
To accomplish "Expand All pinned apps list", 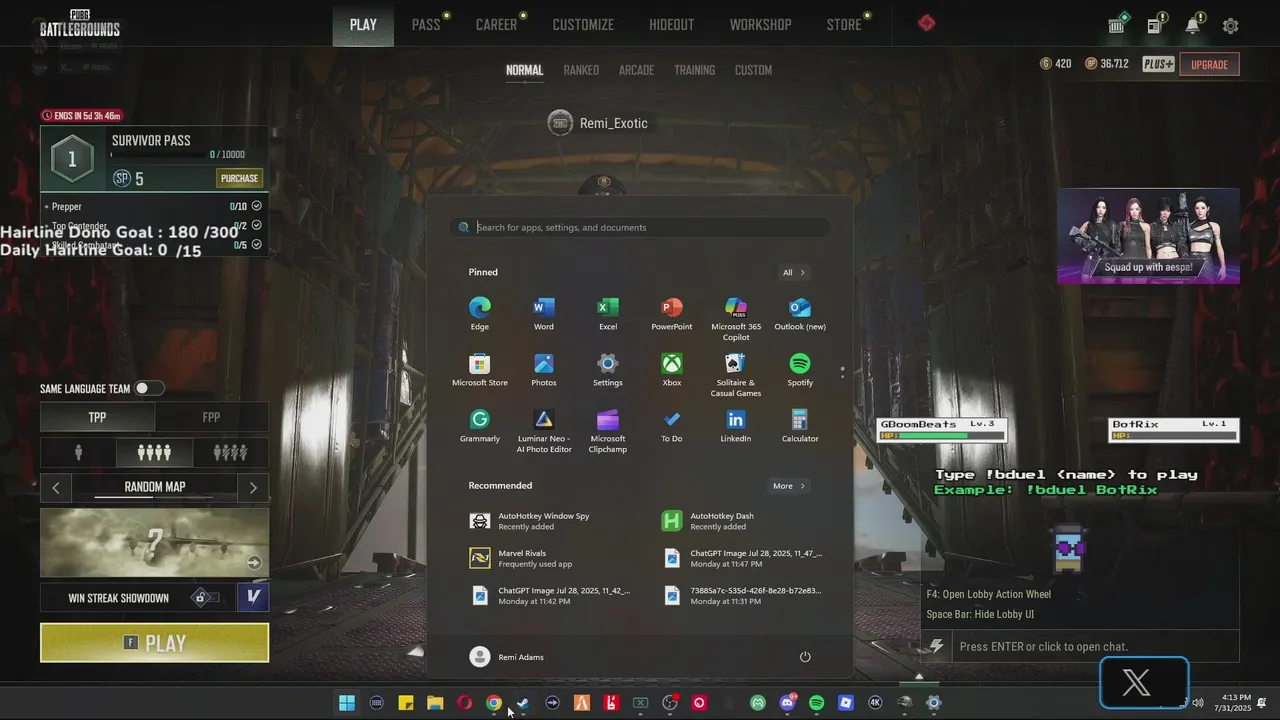I will click(794, 272).
